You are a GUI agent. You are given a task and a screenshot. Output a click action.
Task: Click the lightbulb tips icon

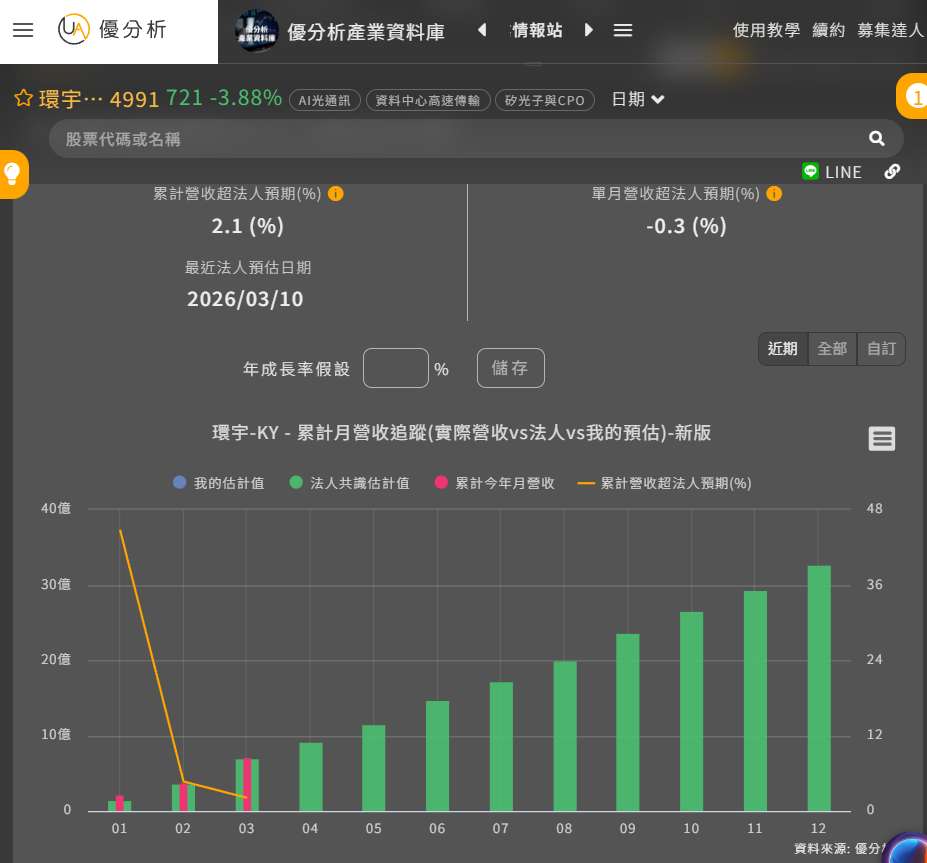pos(12,174)
